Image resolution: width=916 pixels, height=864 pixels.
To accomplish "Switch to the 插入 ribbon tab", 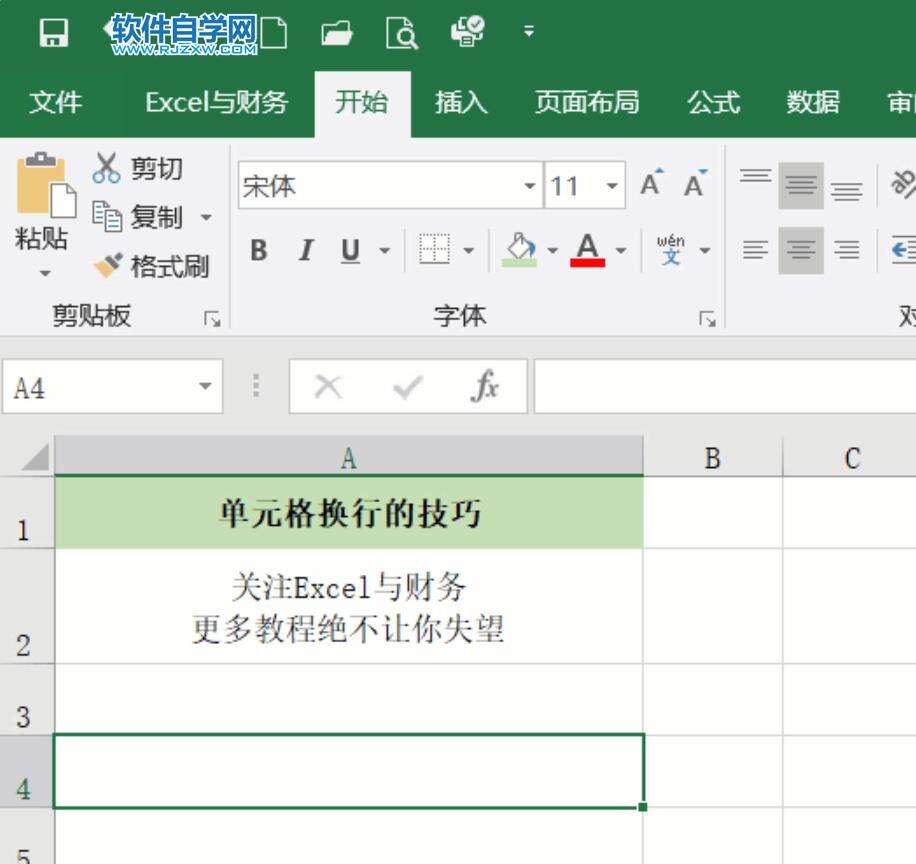I will coord(459,102).
